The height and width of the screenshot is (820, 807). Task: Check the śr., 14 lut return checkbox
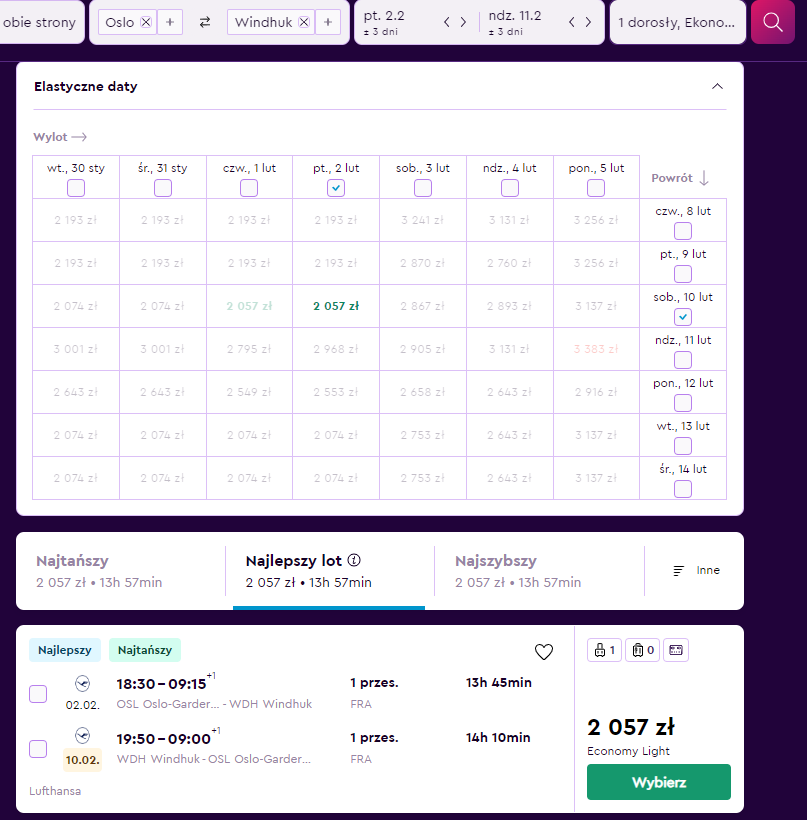[x=683, y=489]
